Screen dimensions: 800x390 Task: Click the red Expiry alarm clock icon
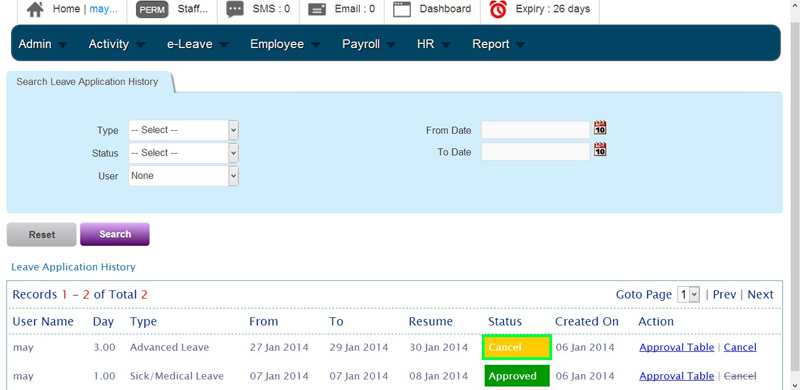[x=498, y=9]
